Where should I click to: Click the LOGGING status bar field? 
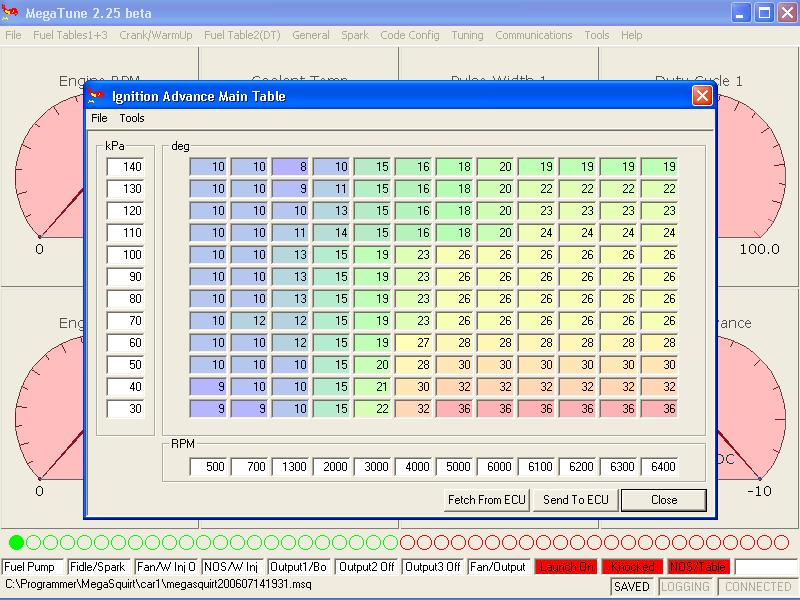[685, 587]
